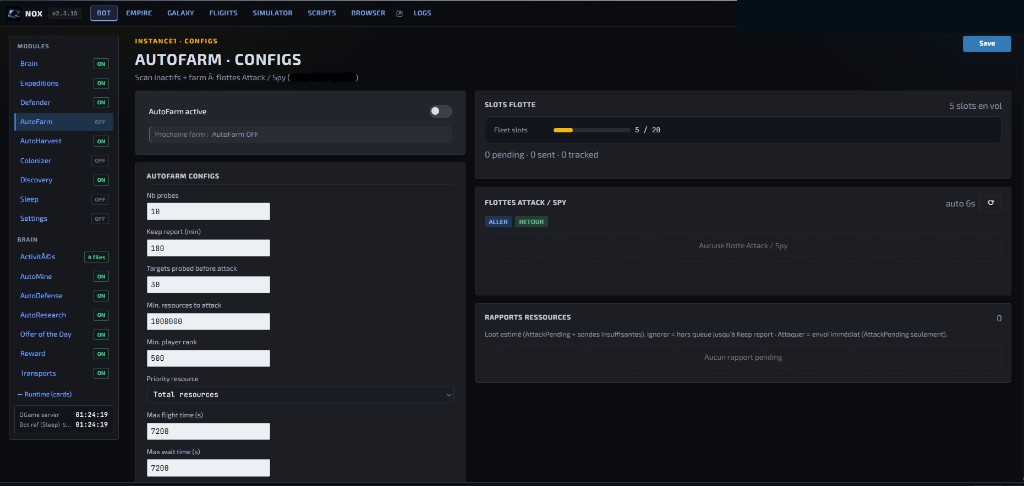Click the '5 slots en vol' text

pyautogui.click(x=975, y=106)
